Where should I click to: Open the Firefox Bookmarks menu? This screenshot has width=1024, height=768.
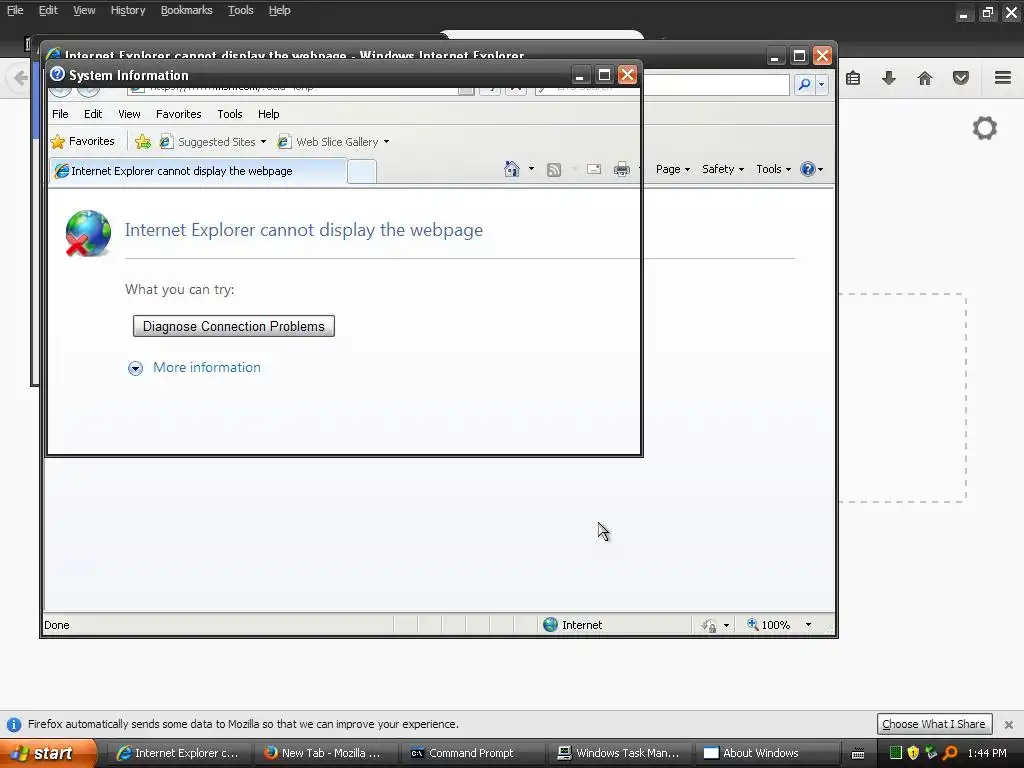point(186,10)
